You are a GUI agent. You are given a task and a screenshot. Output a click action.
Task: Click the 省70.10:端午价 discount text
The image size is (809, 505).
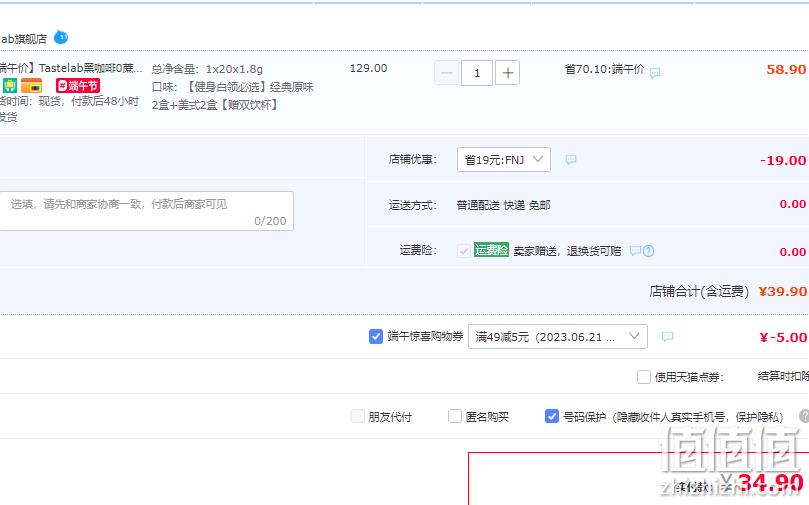point(604,69)
